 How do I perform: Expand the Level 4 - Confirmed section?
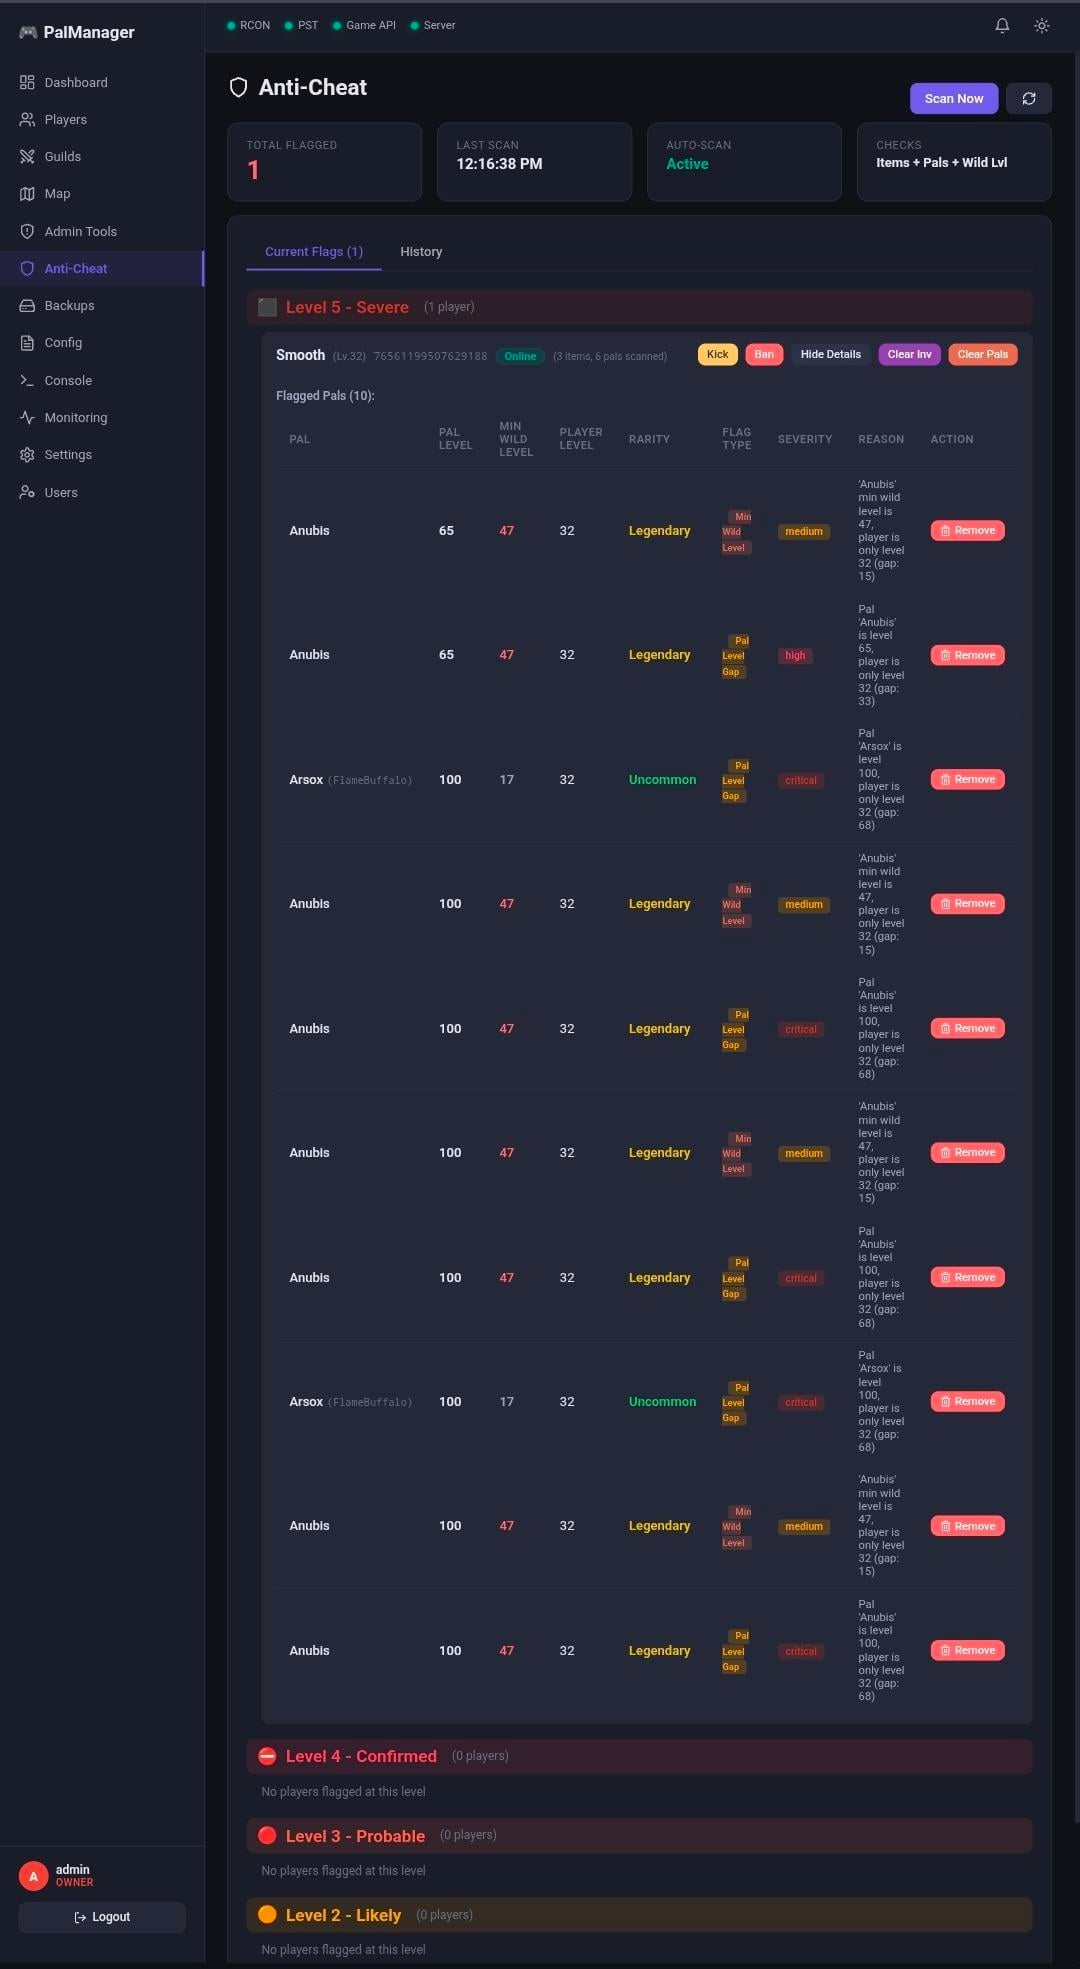[x=361, y=1756]
